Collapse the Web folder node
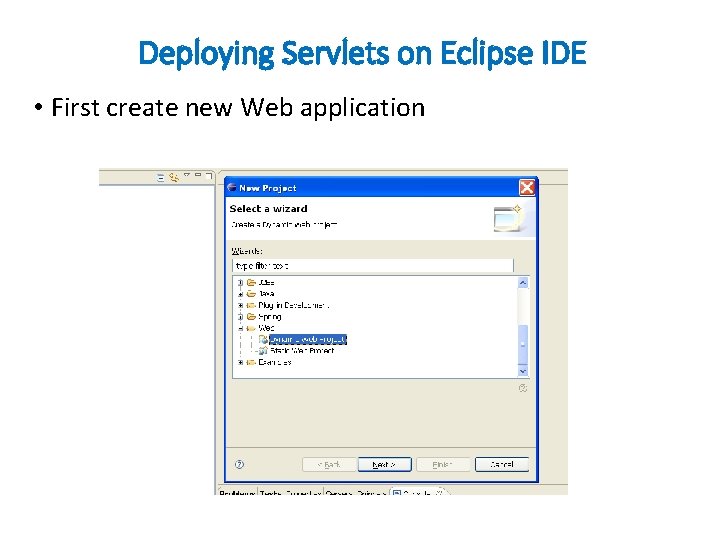 (240, 328)
